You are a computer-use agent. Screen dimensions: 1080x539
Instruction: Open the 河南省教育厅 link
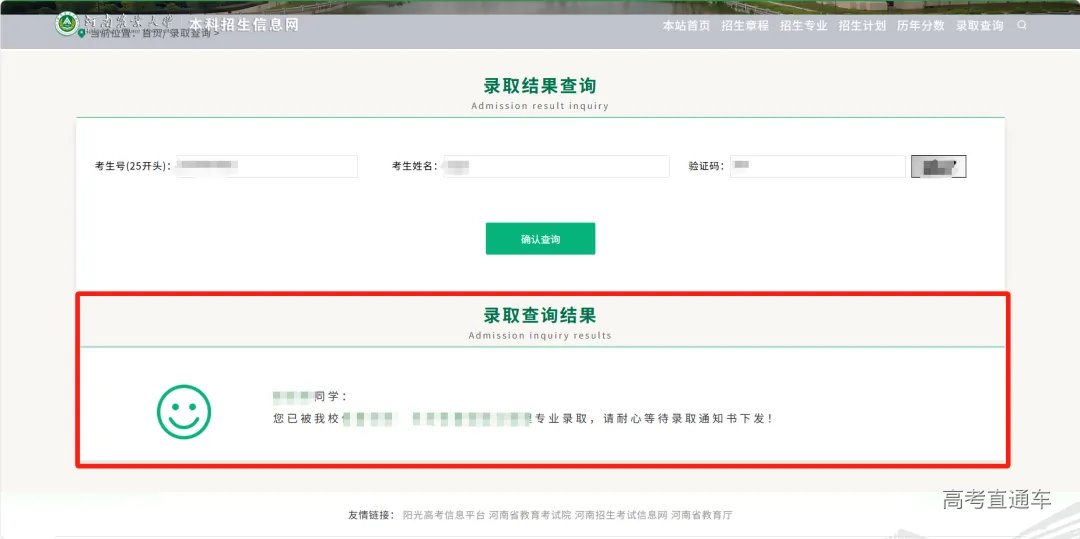(x=702, y=515)
